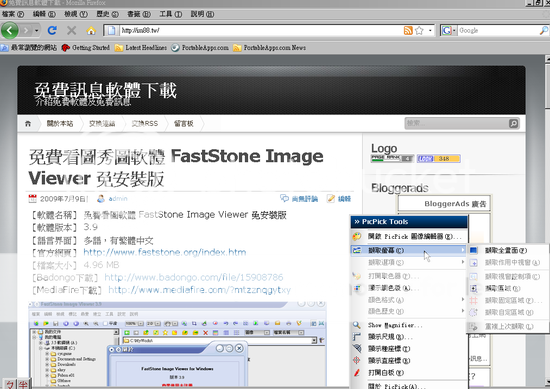Open the search engine selector dropdown
The height and width of the screenshot is (389, 550).
(449, 31)
